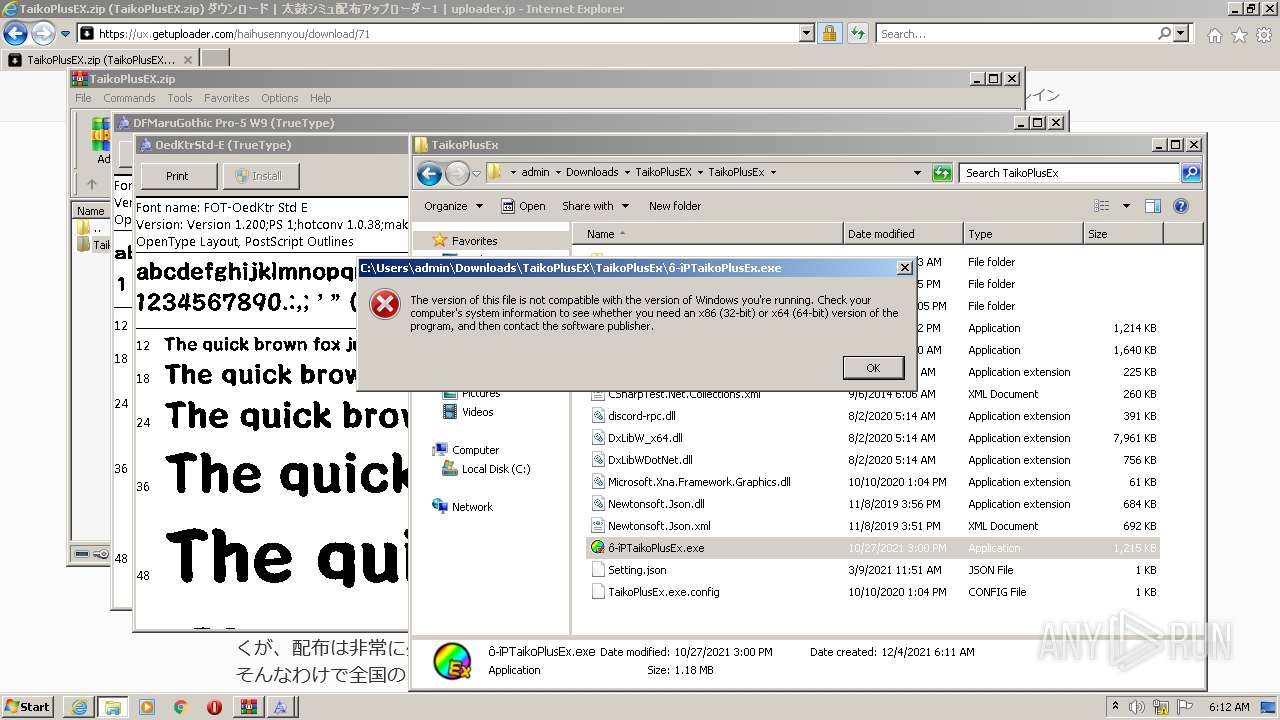Click the IE browser Back button
Screen dimensions: 1280x720
point(15,34)
